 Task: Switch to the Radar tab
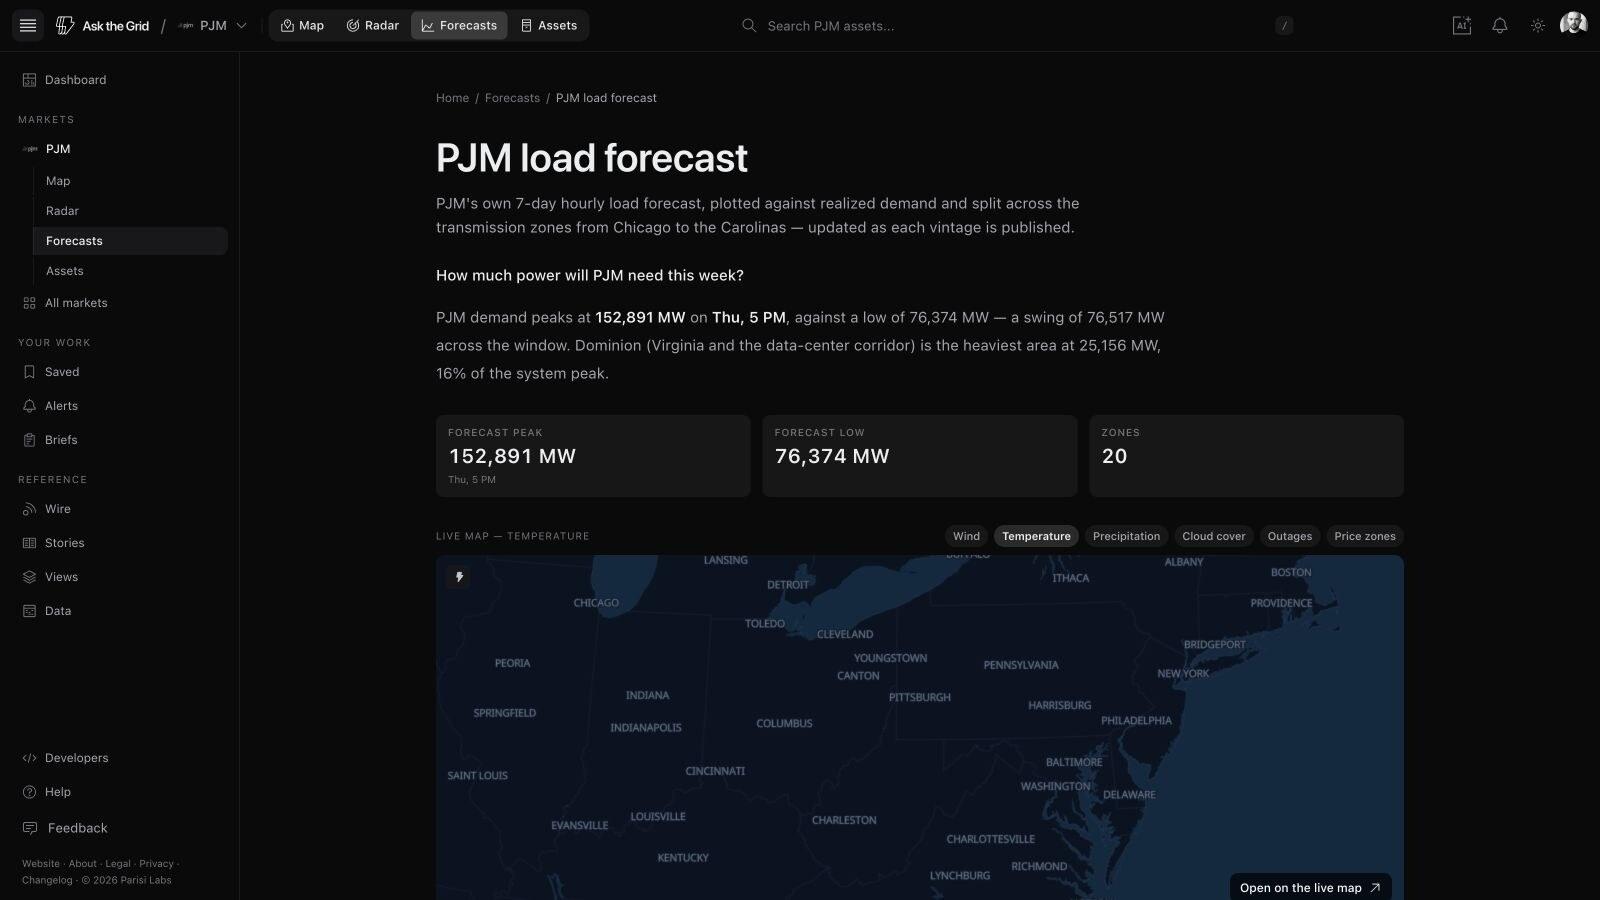[372, 26]
